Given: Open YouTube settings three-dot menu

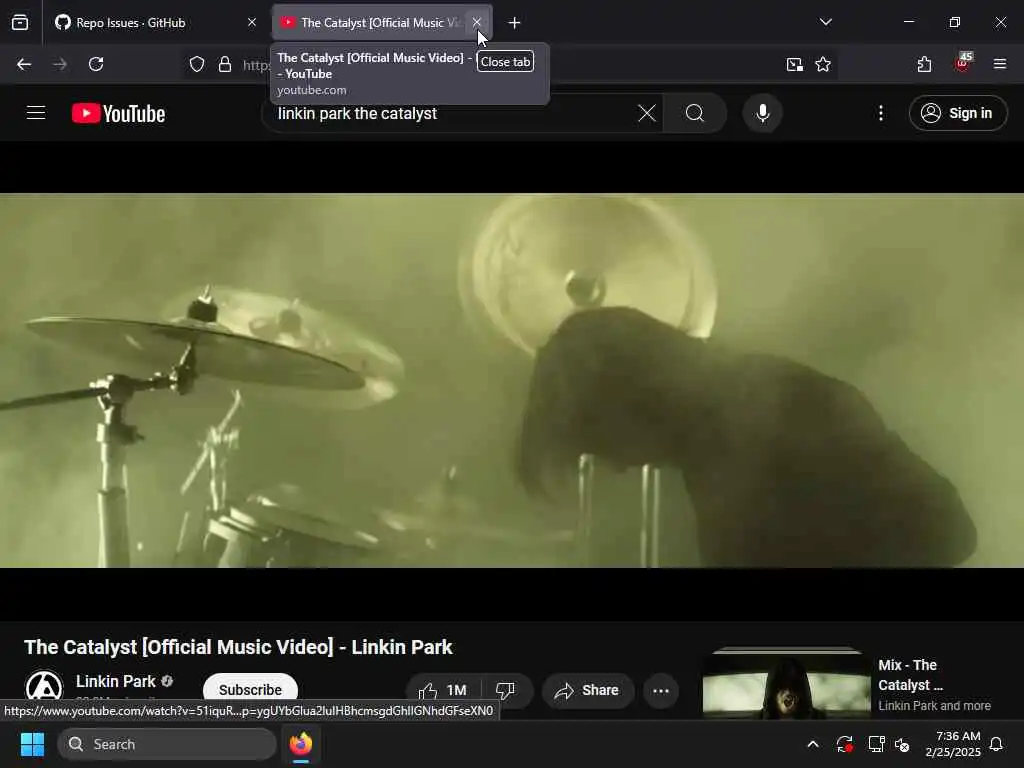Looking at the screenshot, I should pyautogui.click(x=881, y=114).
